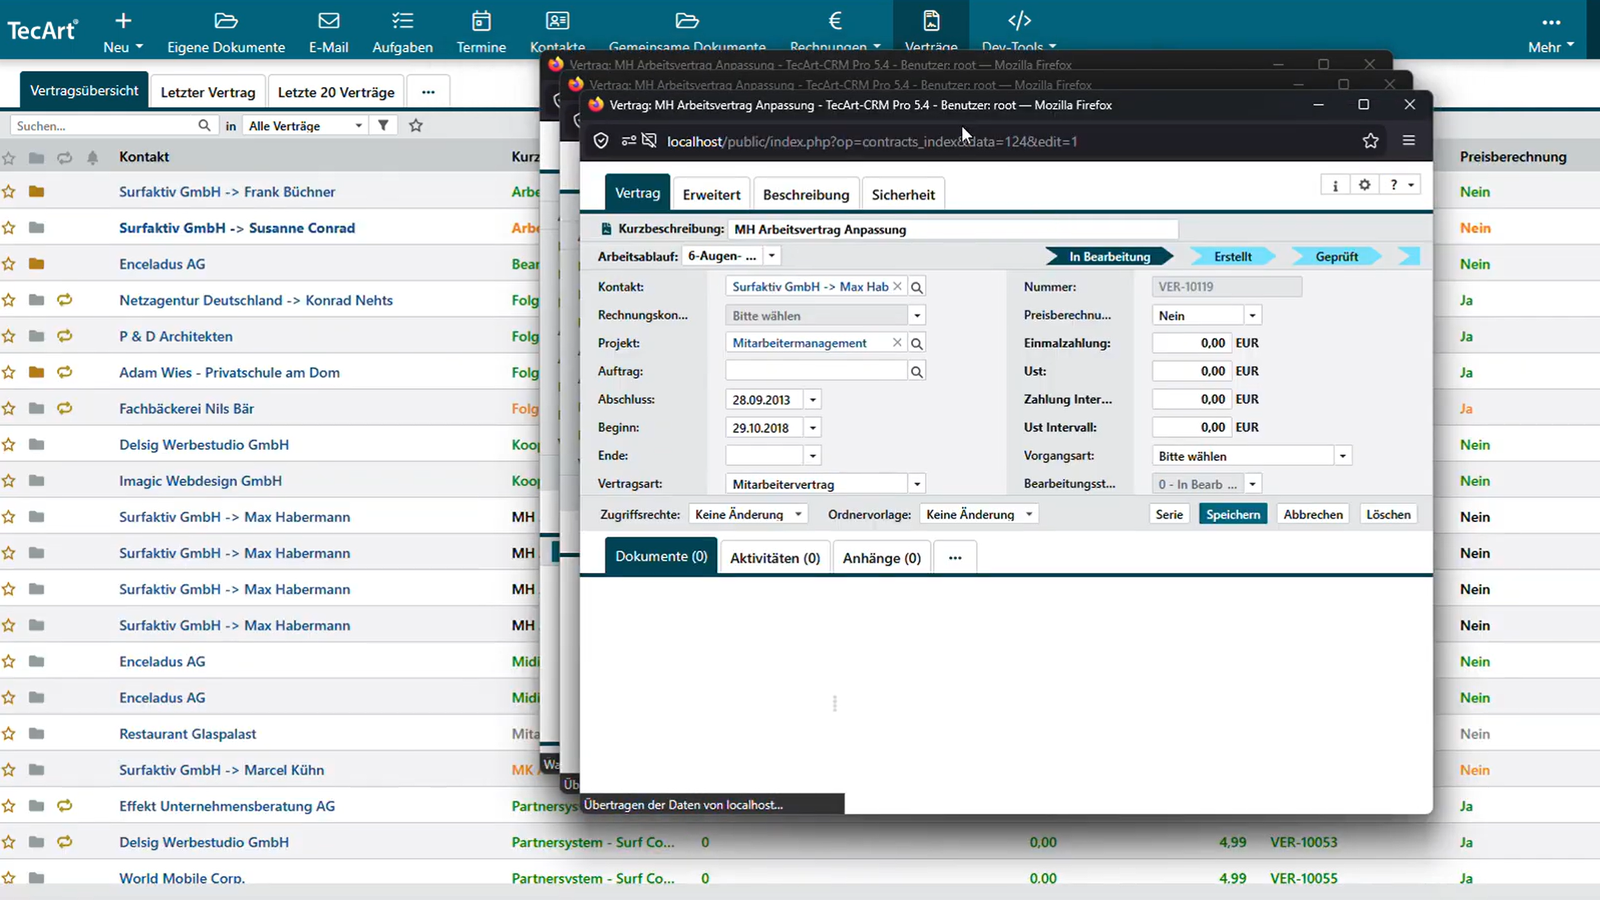Click the Einmalzahlung amount field
The image size is (1600, 900).
click(x=1191, y=343)
